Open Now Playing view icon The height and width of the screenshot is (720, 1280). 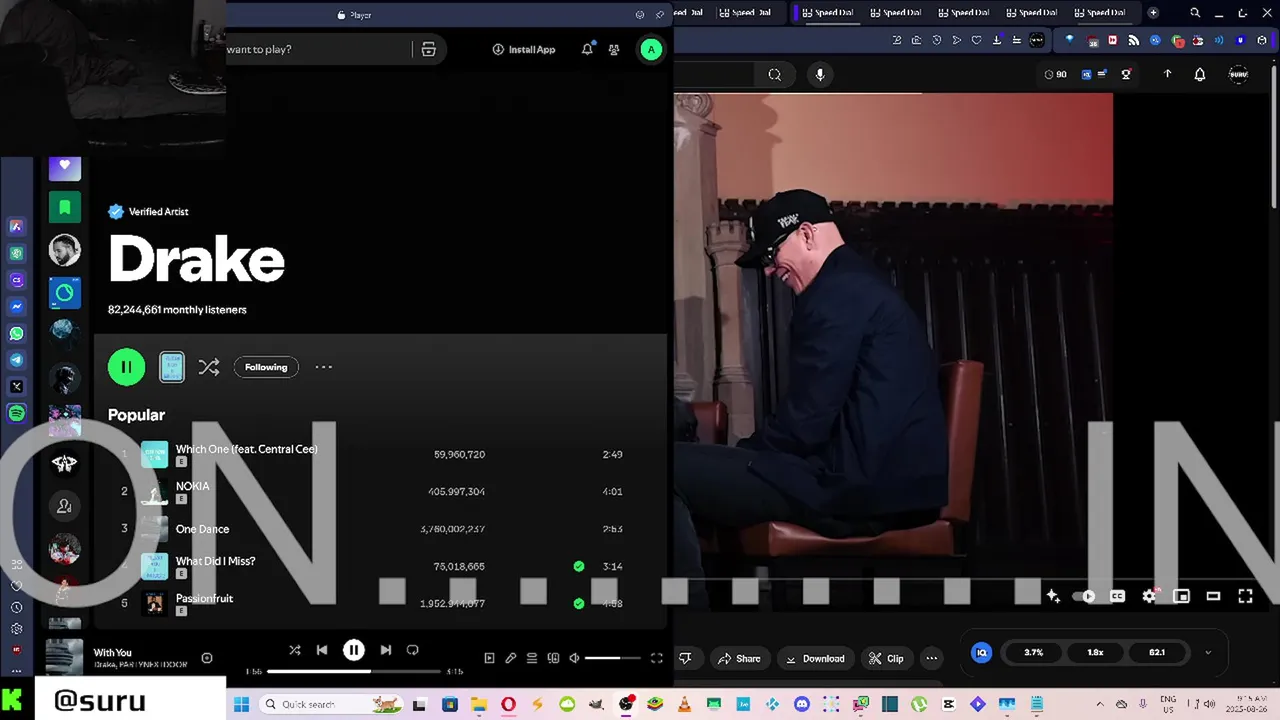(489, 658)
